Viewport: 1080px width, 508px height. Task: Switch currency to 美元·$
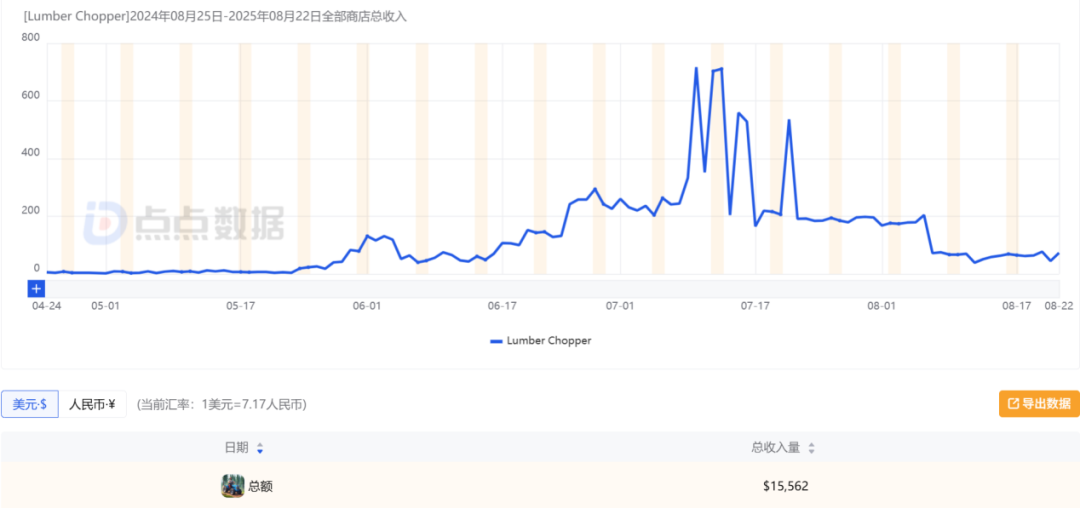point(30,404)
